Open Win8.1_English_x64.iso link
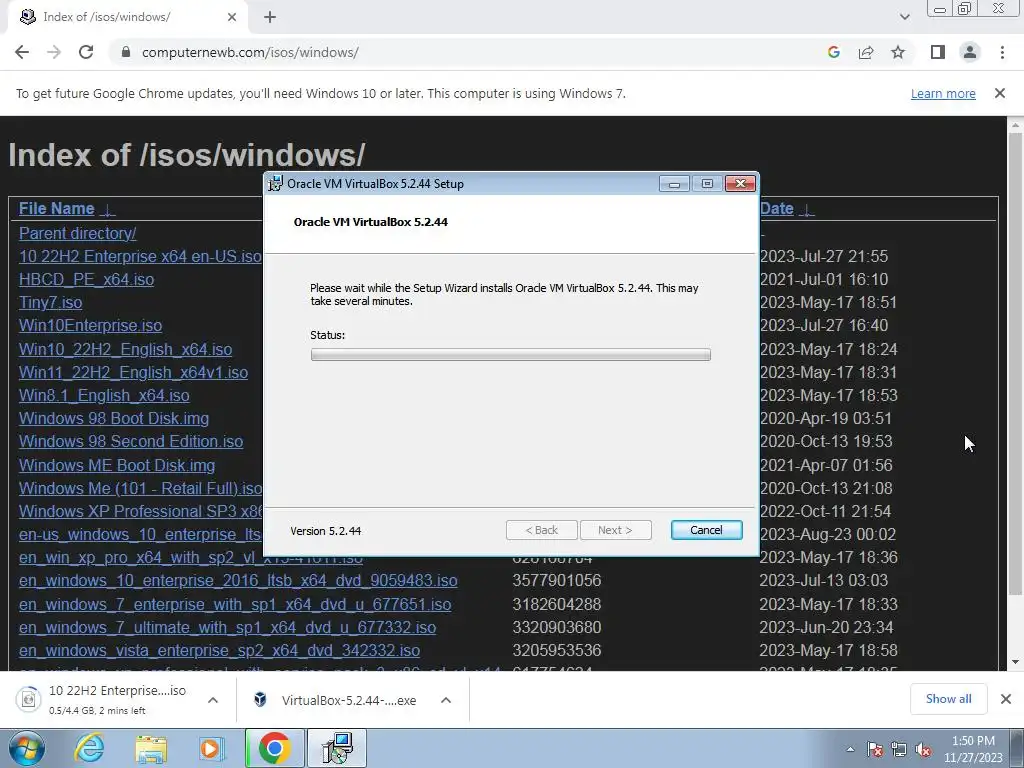The image size is (1024, 768). coord(104,395)
